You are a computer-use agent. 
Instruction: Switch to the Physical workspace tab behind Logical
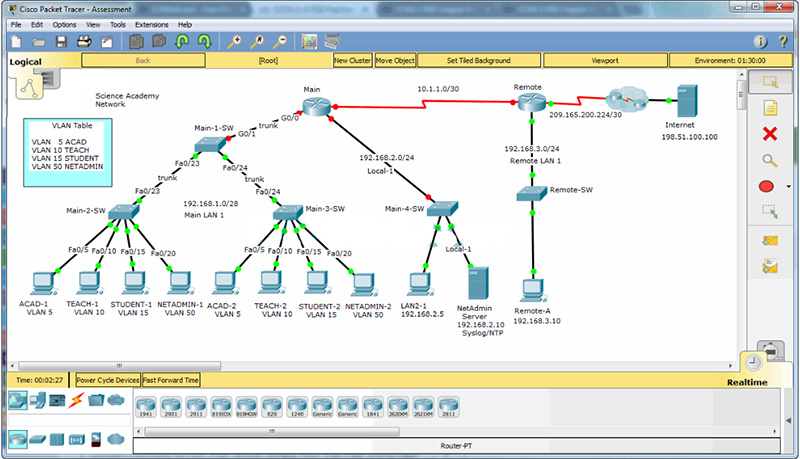[x=51, y=79]
